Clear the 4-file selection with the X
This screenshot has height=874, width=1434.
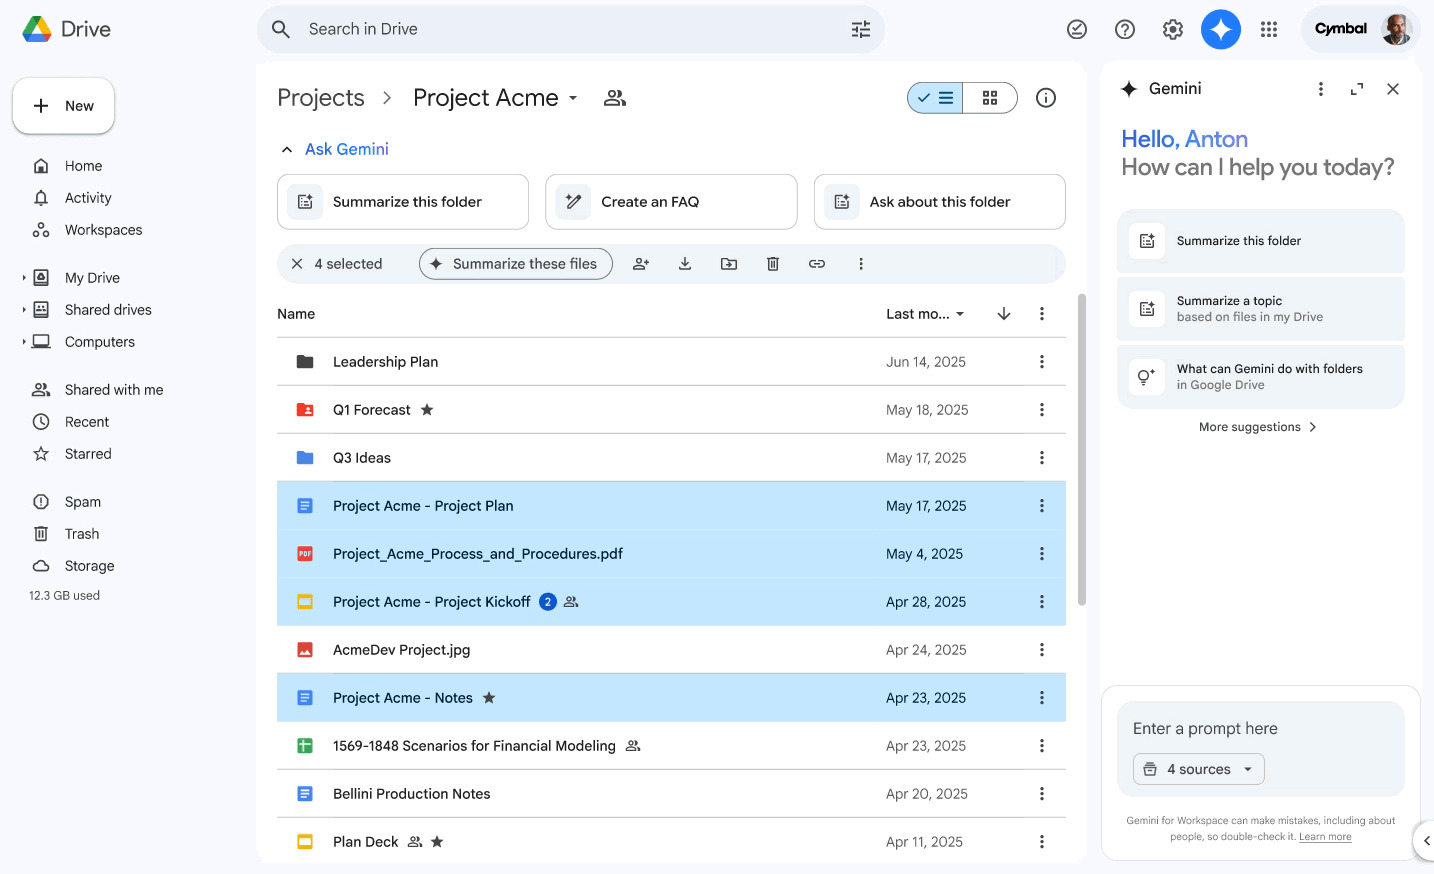[x=296, y=263]
